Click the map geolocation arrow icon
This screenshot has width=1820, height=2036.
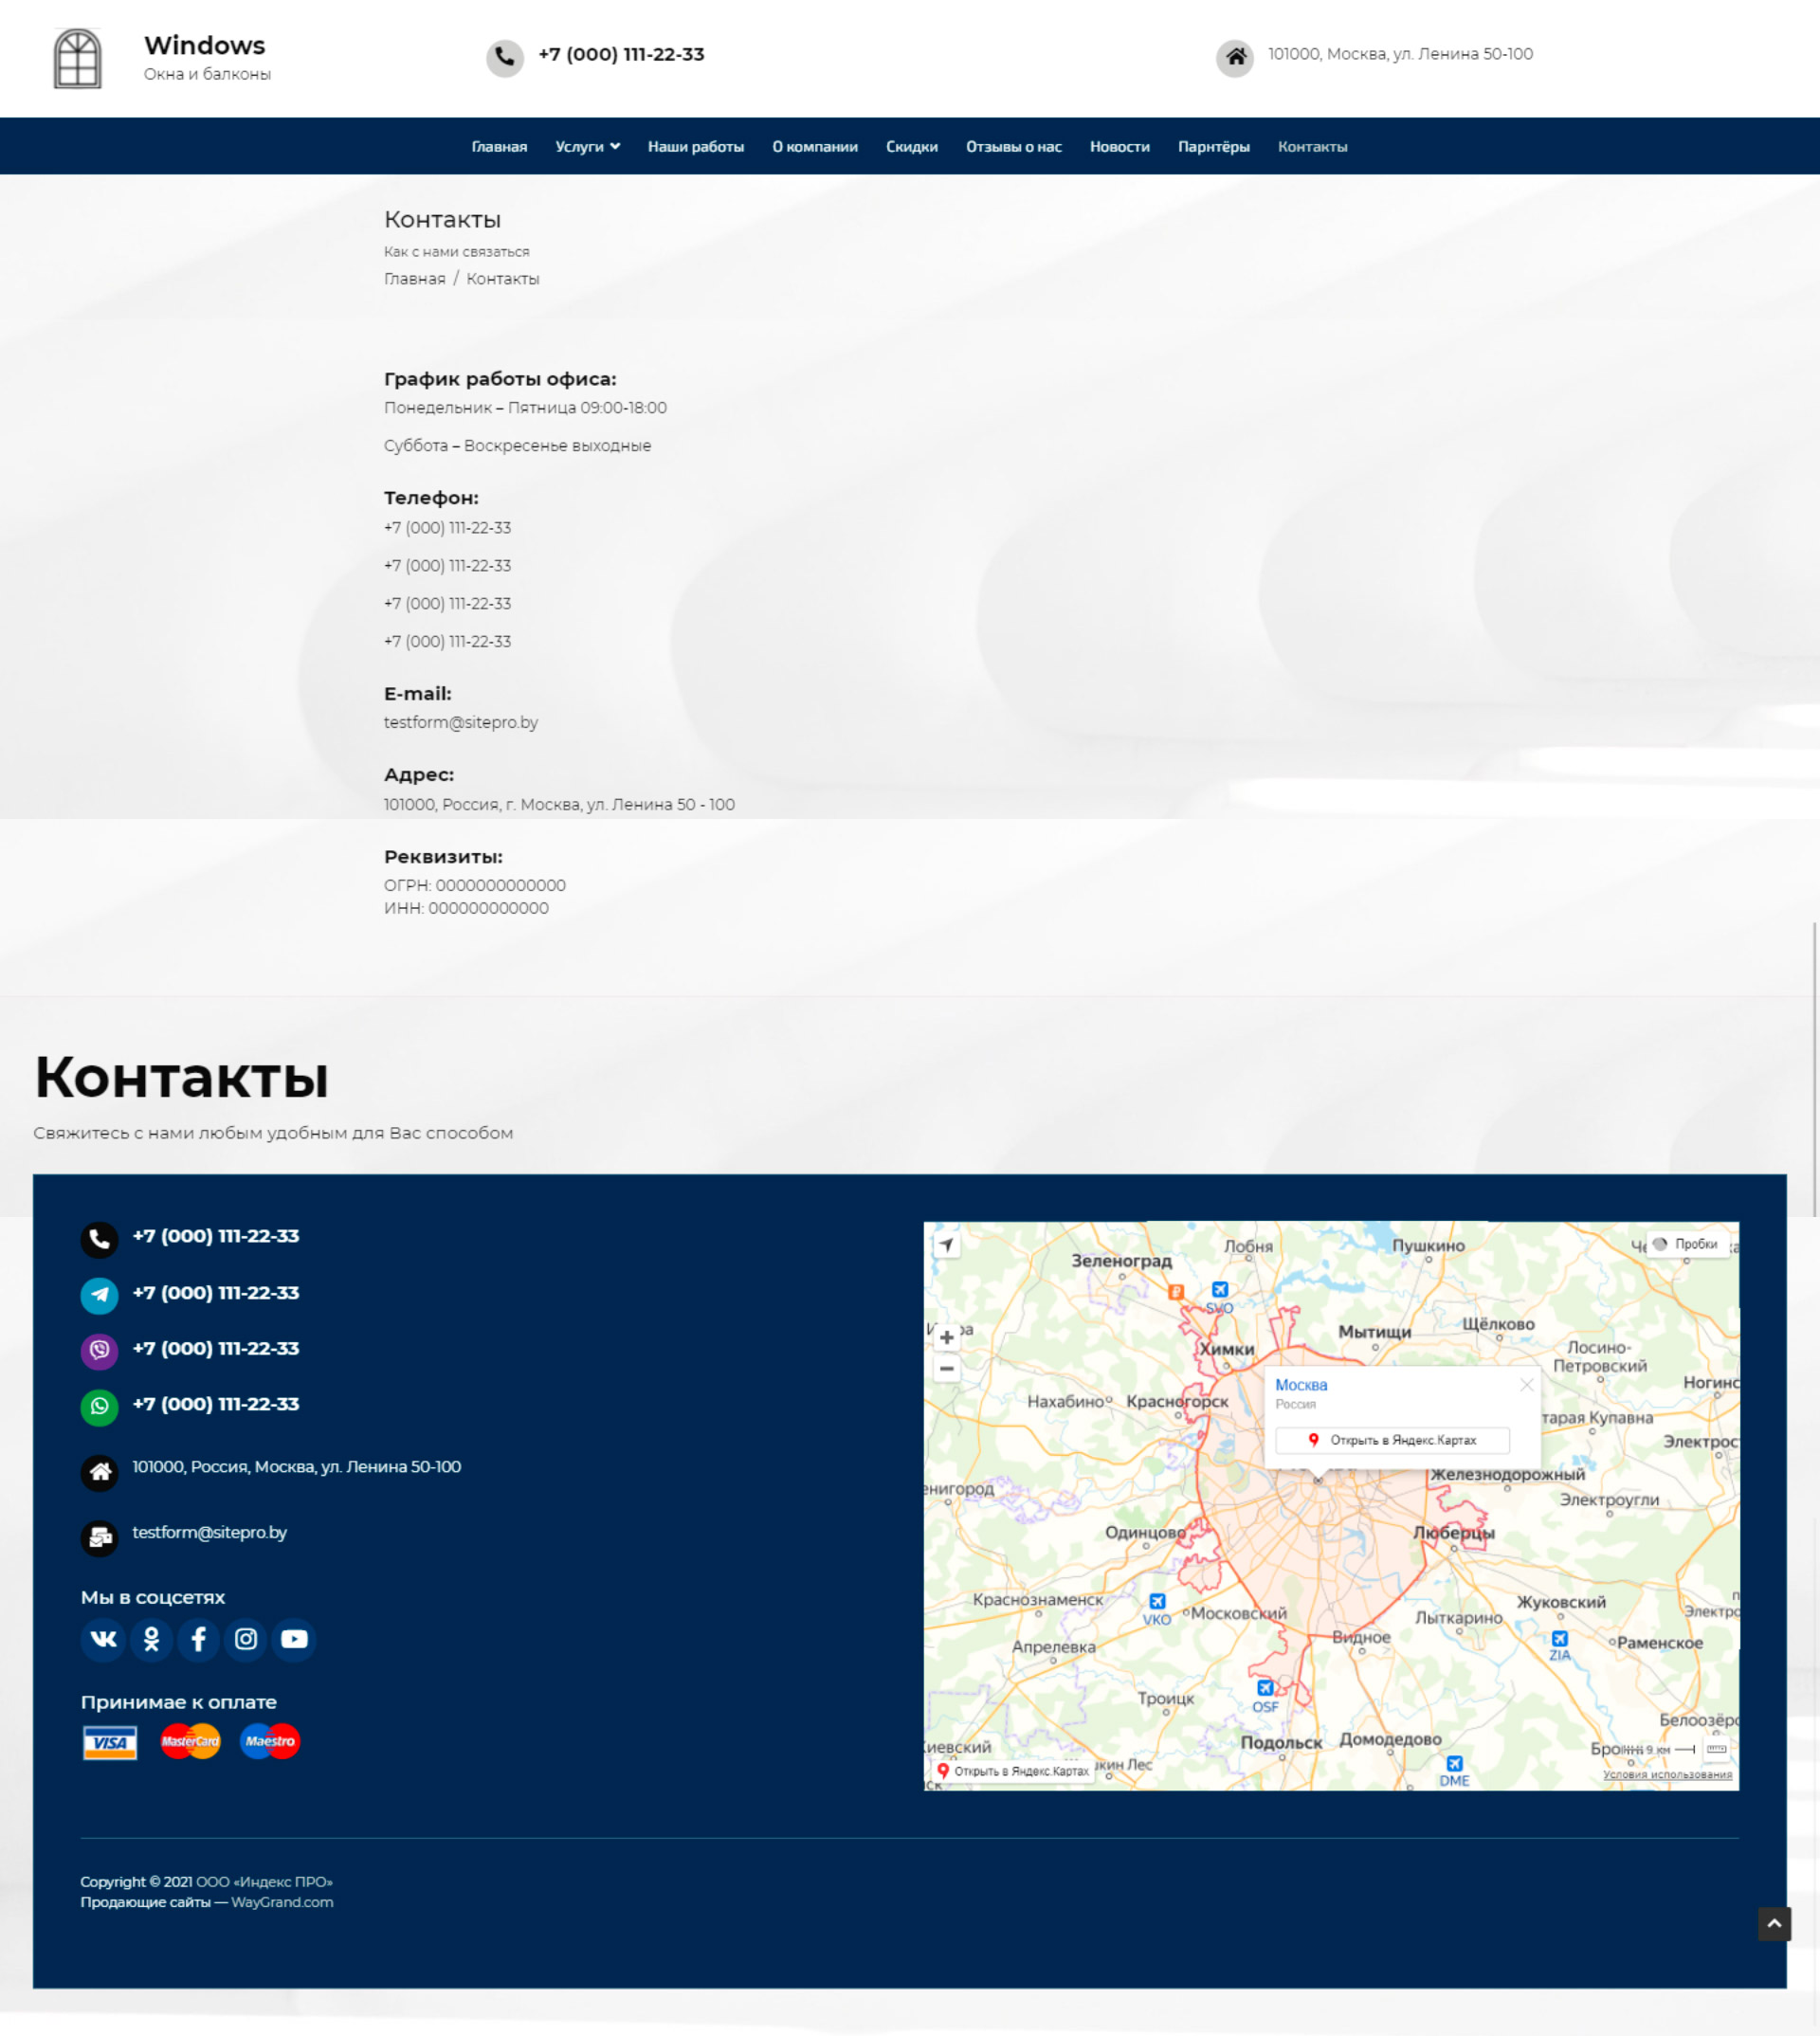click(x=946, y=1245)
